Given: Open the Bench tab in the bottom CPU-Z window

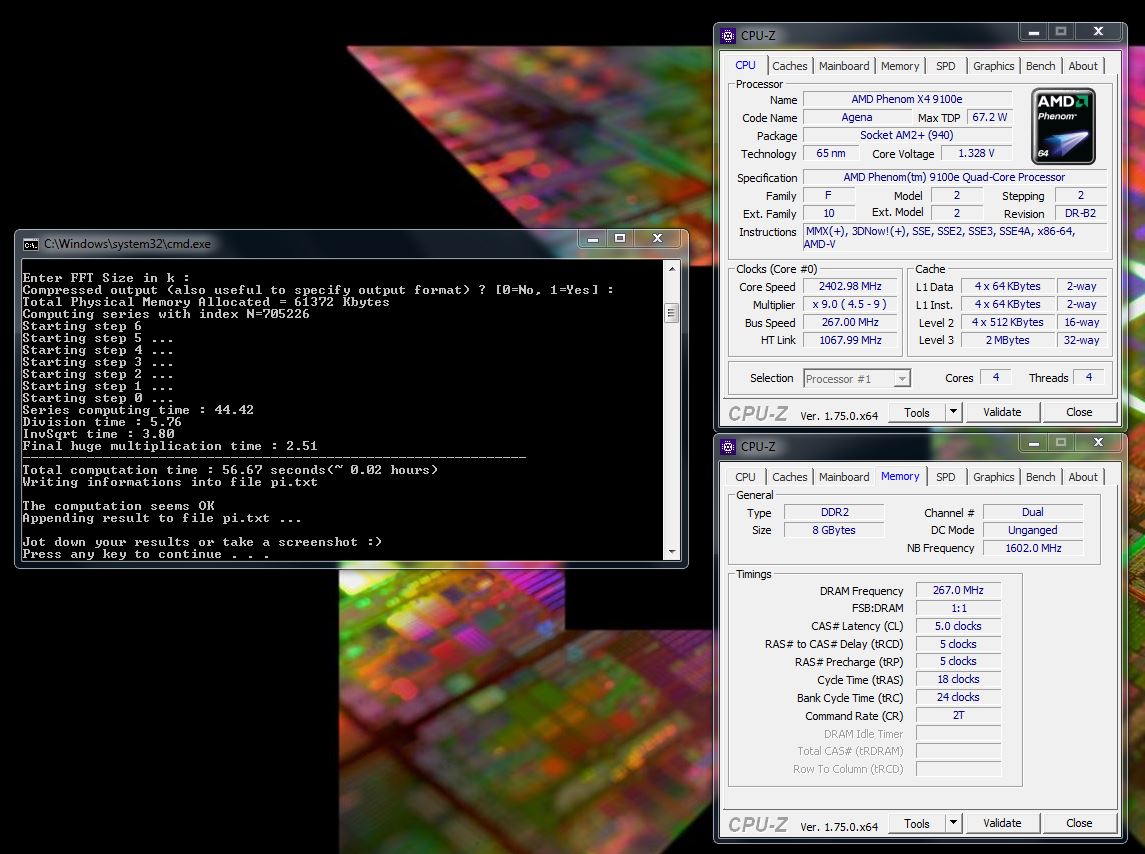Looking at the screenshot, I should click(1040, 477).
